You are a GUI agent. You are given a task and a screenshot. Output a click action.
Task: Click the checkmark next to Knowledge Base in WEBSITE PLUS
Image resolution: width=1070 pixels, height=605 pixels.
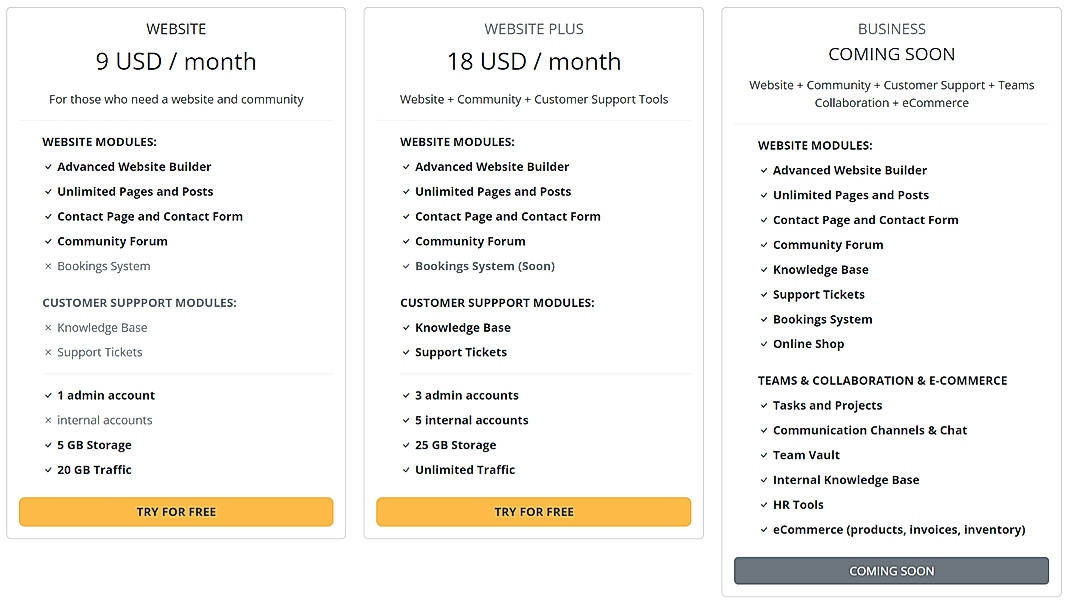coord(405,327)
